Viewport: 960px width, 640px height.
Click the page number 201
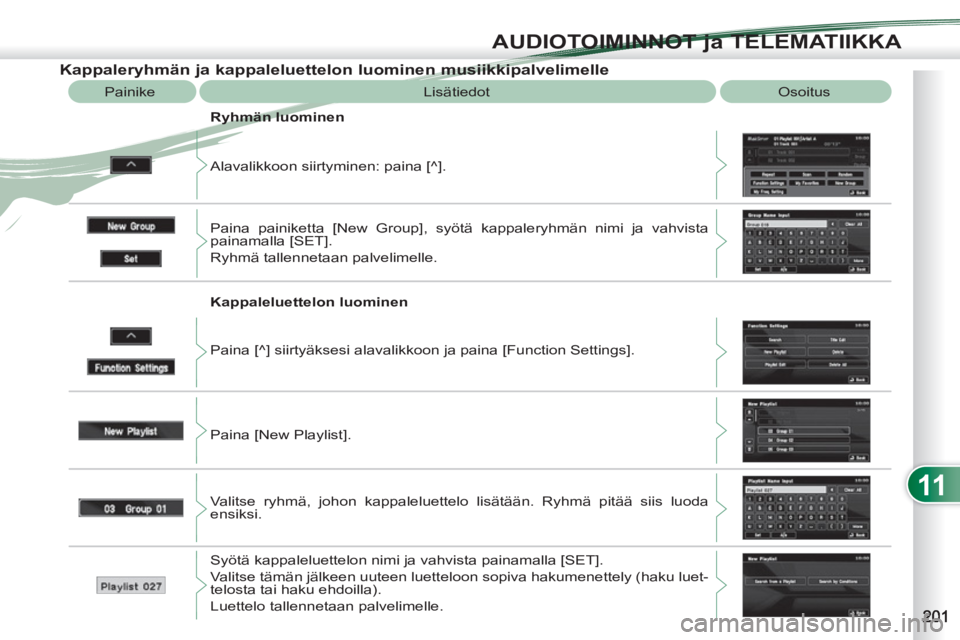[x=935, y=616]
